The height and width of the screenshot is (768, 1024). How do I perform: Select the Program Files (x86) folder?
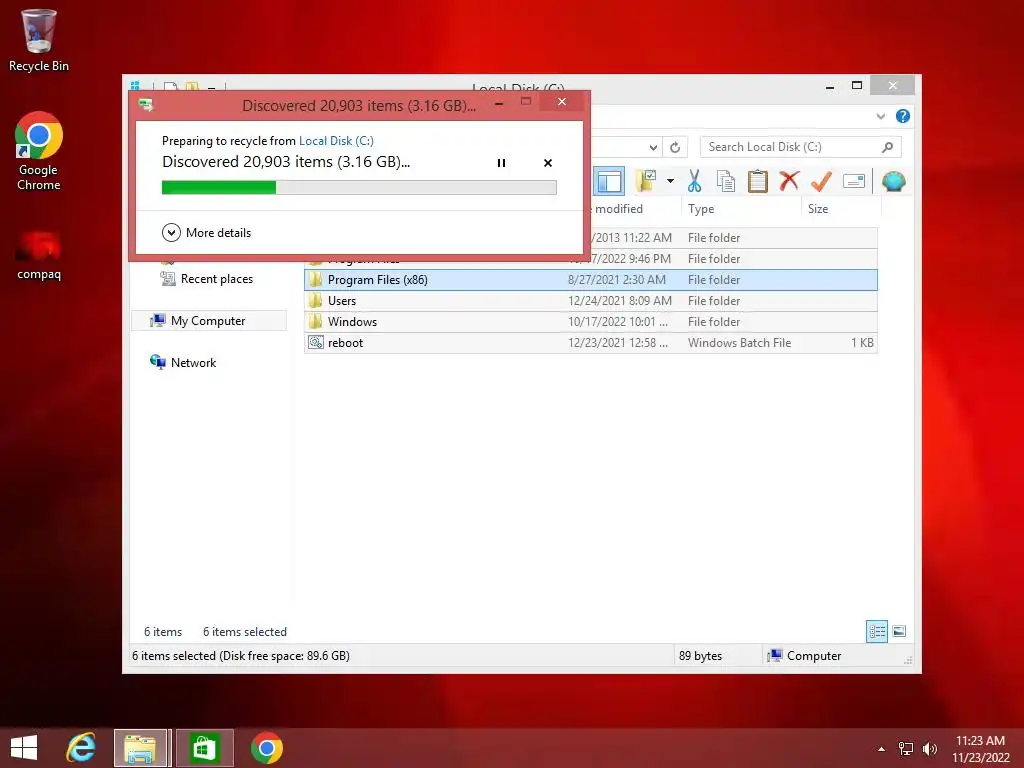pyautogui.click(x=591, y=280)
